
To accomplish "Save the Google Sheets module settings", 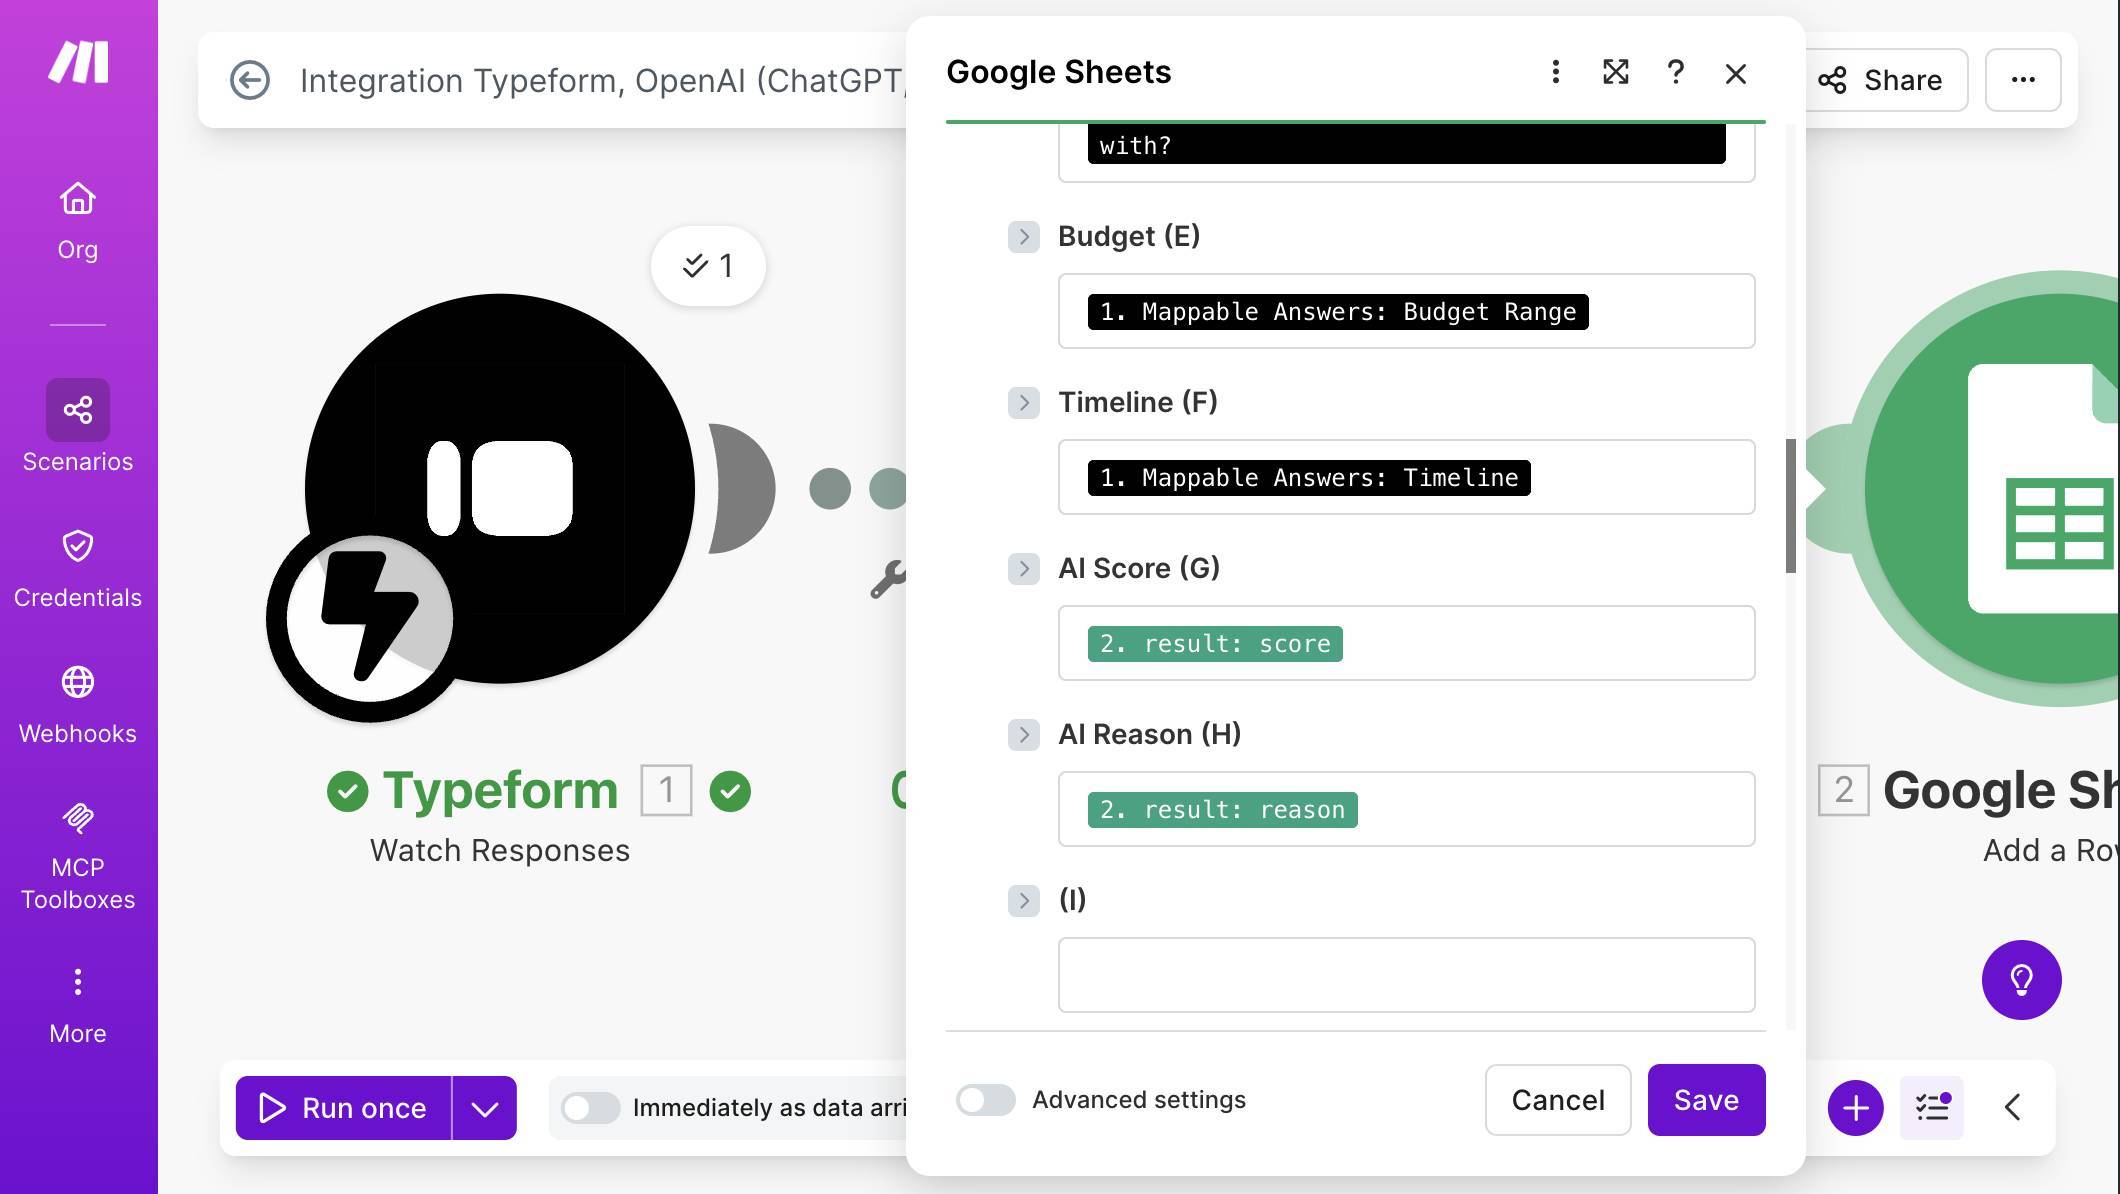I will click(1706, 1100).
